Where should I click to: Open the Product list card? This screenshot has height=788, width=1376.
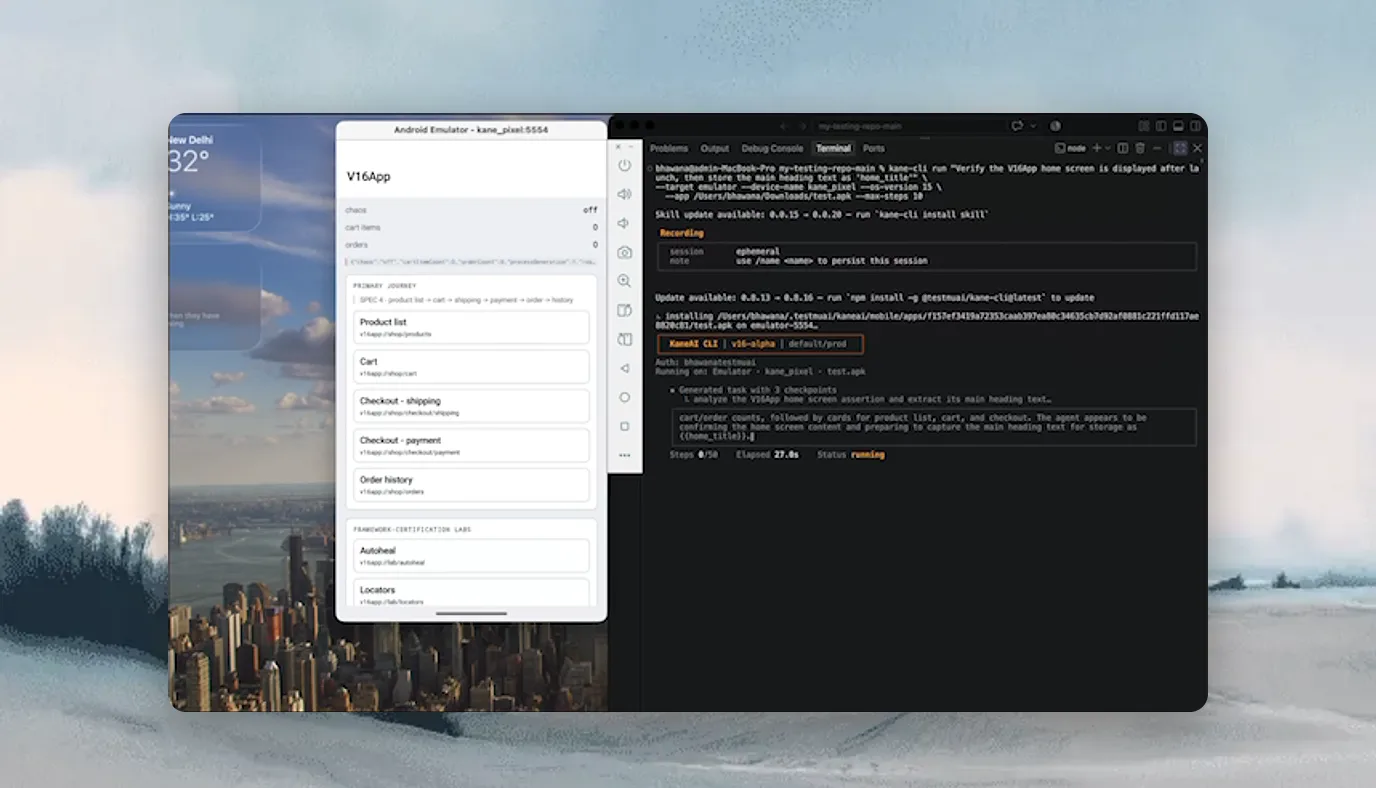point(472,327)
